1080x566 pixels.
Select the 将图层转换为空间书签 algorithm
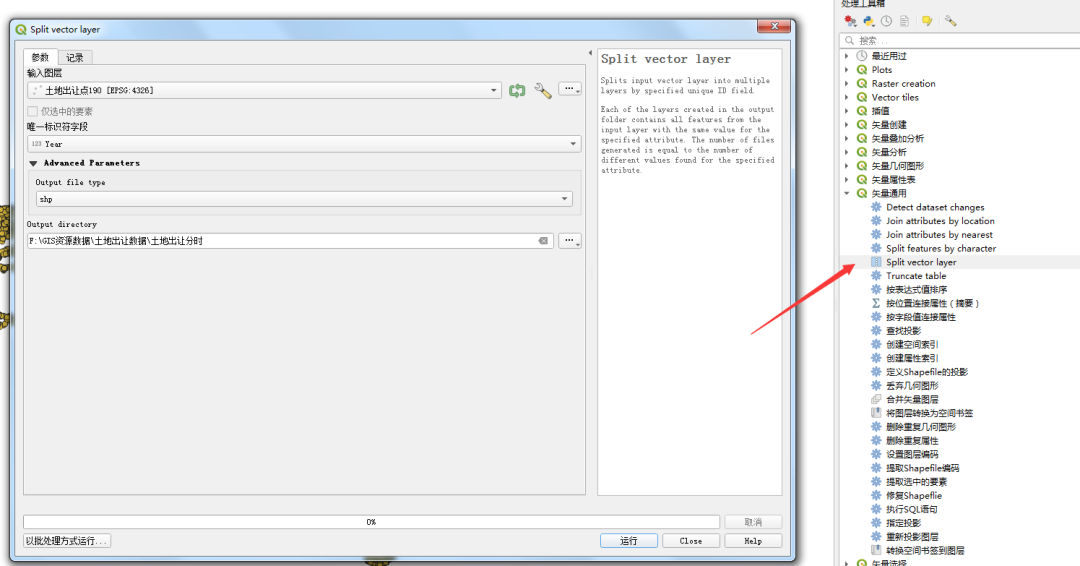(x=929, y=413)
